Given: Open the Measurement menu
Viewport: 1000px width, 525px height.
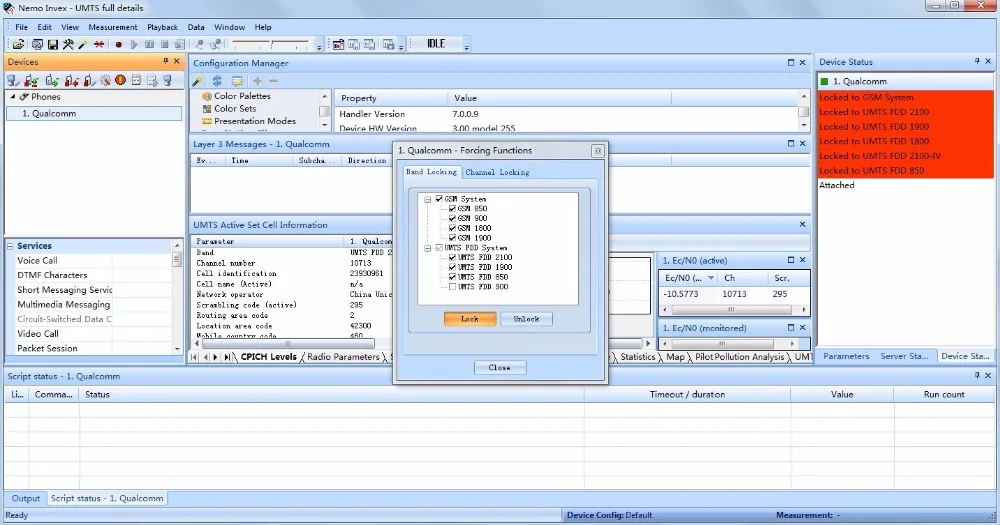Looking at the screenshot, I should 113,27.
